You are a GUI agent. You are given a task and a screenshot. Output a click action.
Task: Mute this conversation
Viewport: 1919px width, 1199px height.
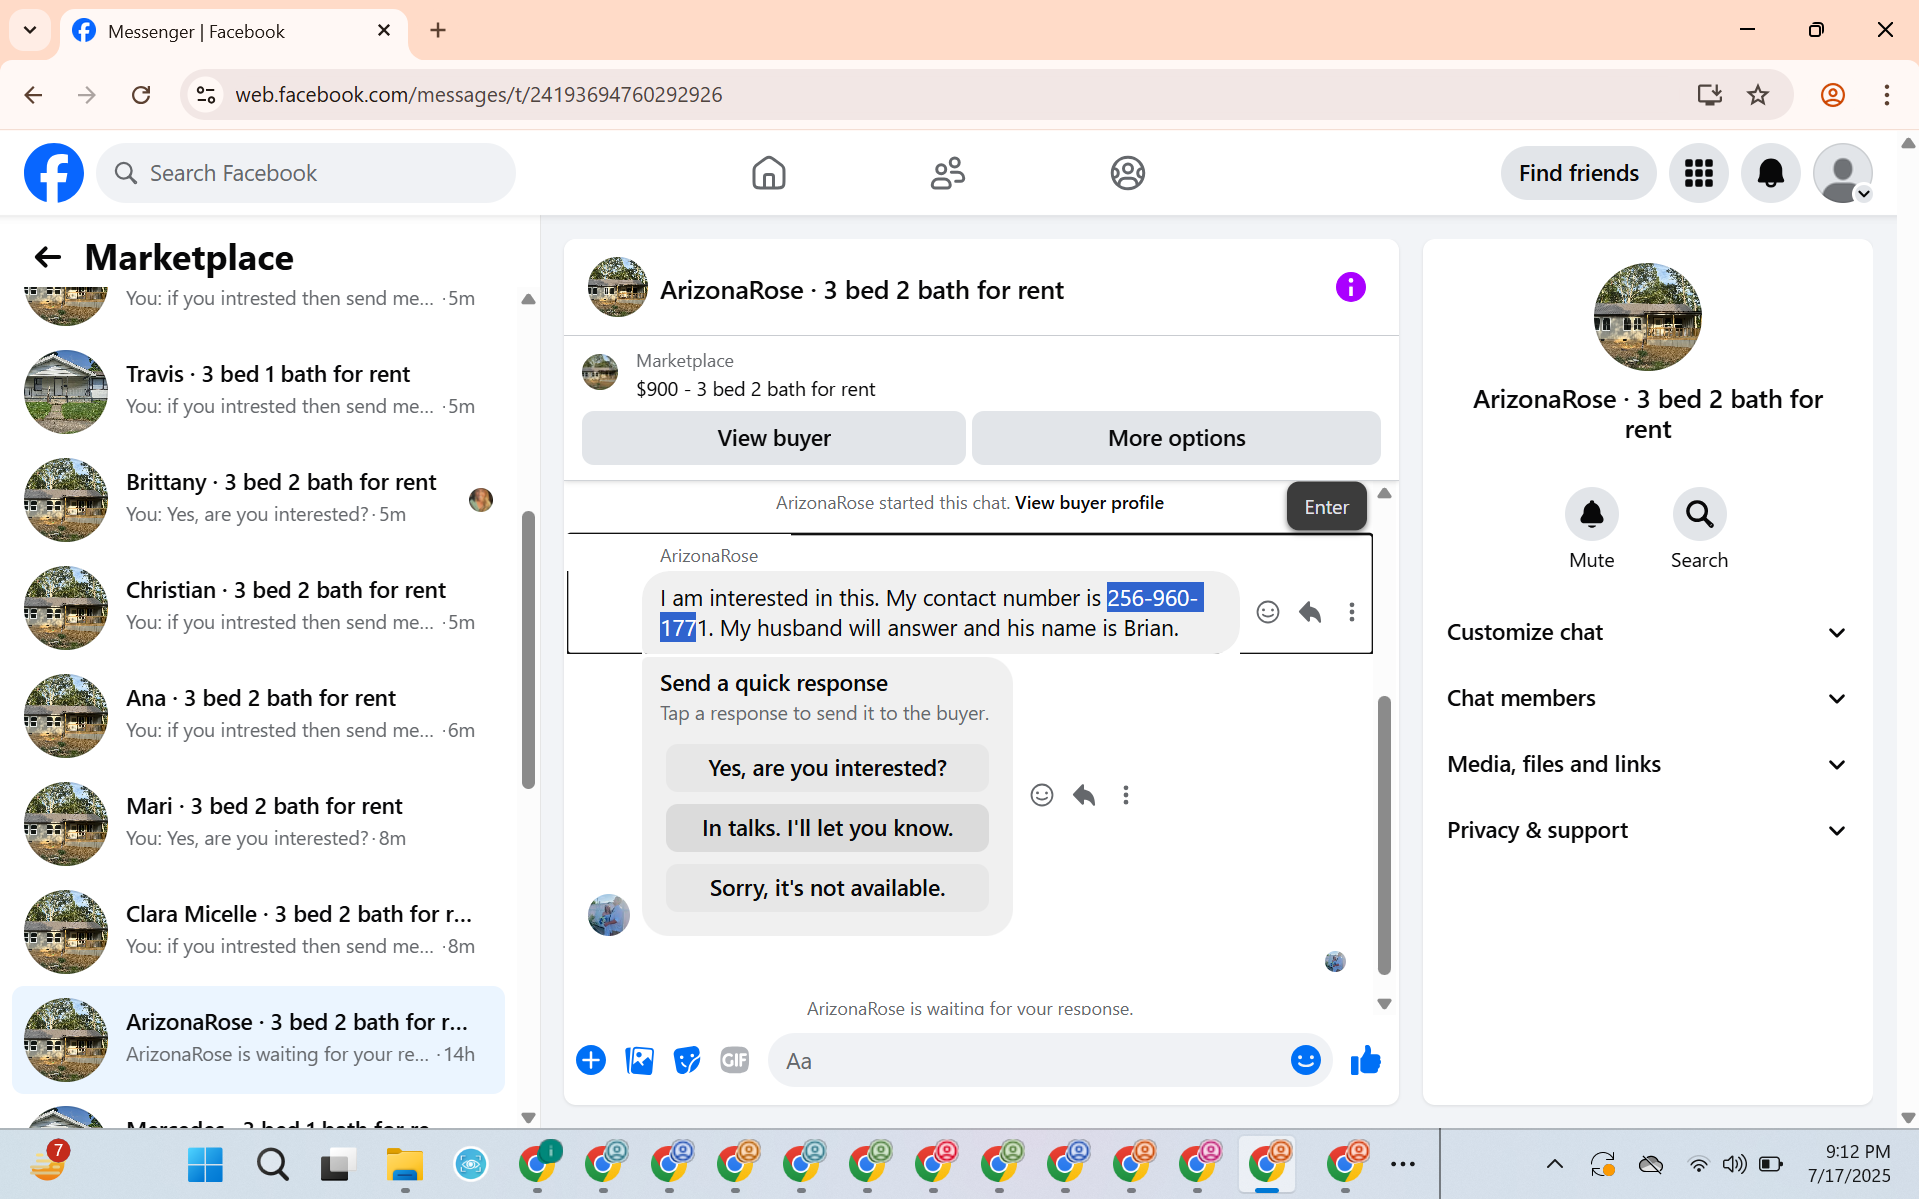(1591, 514)
